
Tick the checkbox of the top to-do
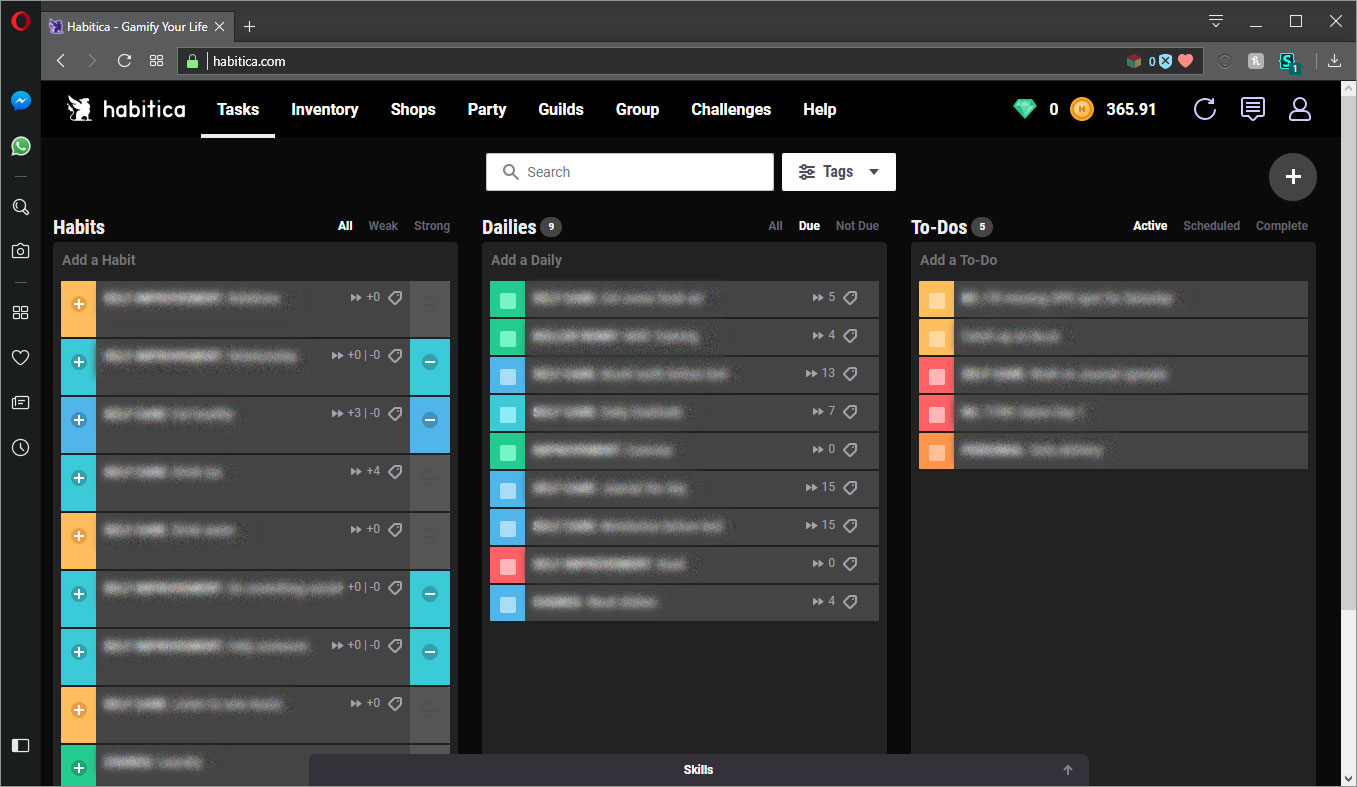936,297
